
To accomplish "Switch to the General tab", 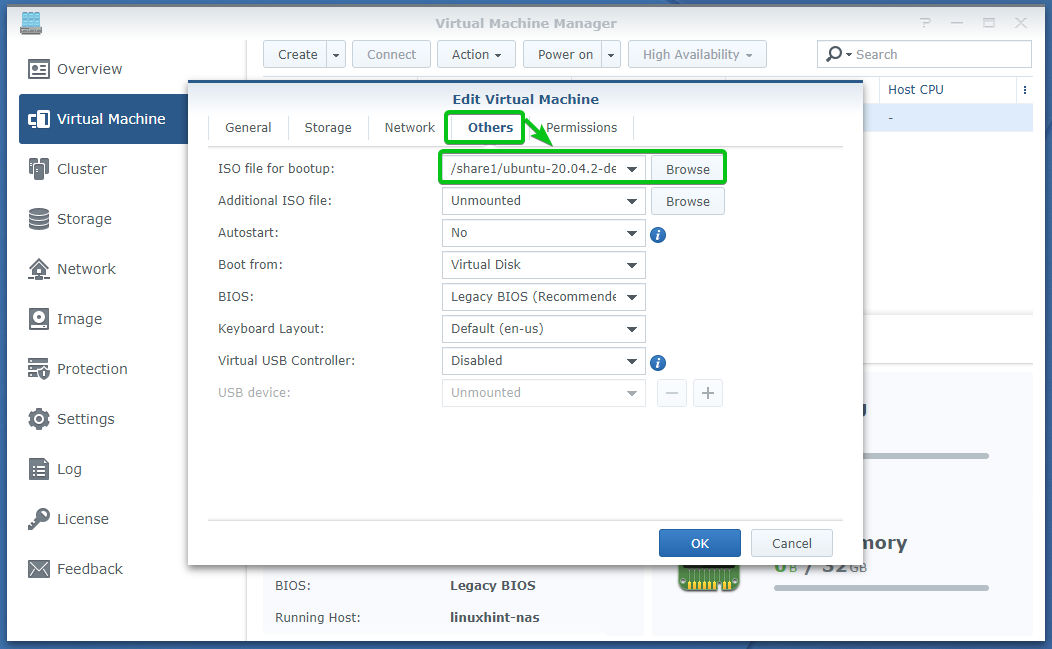I will (248, 128).
